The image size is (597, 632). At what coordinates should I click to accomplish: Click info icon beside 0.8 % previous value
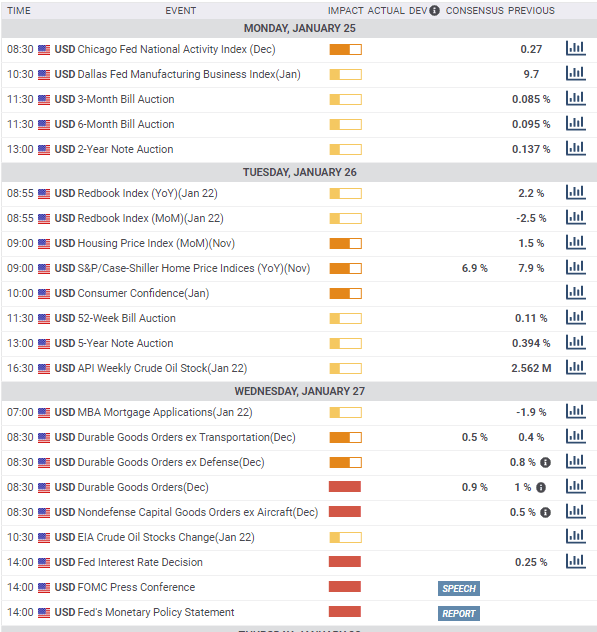545,462
